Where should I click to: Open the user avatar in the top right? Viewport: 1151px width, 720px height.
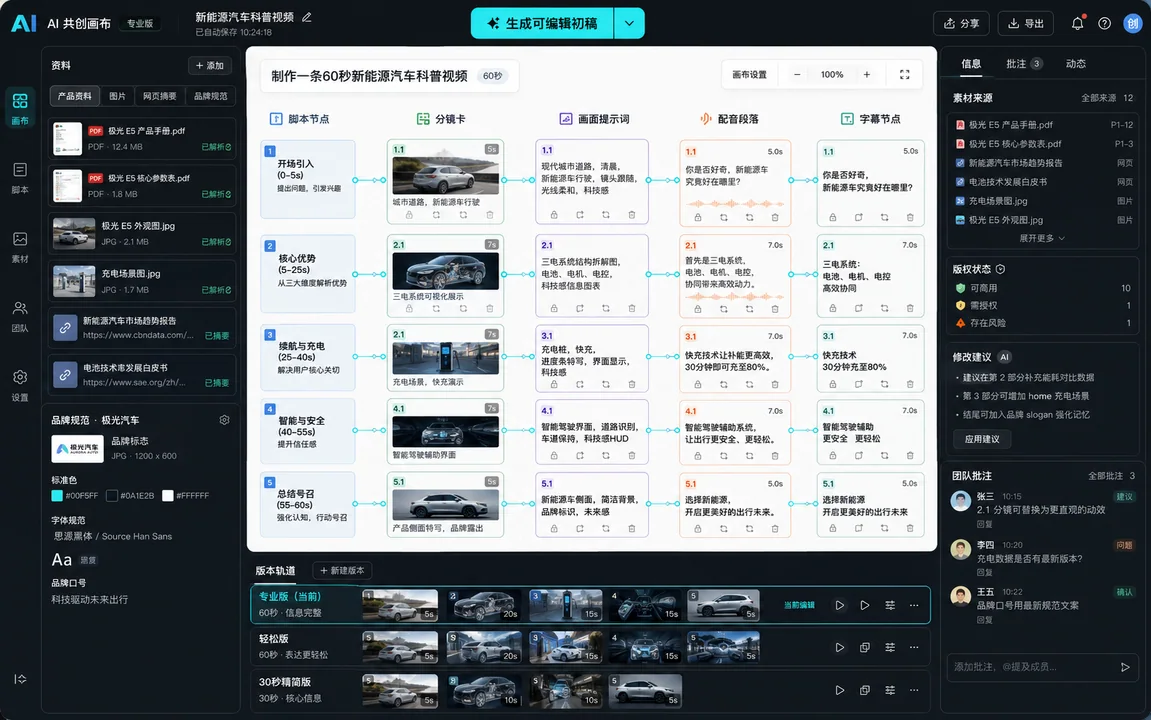(x=1133, y=23)
